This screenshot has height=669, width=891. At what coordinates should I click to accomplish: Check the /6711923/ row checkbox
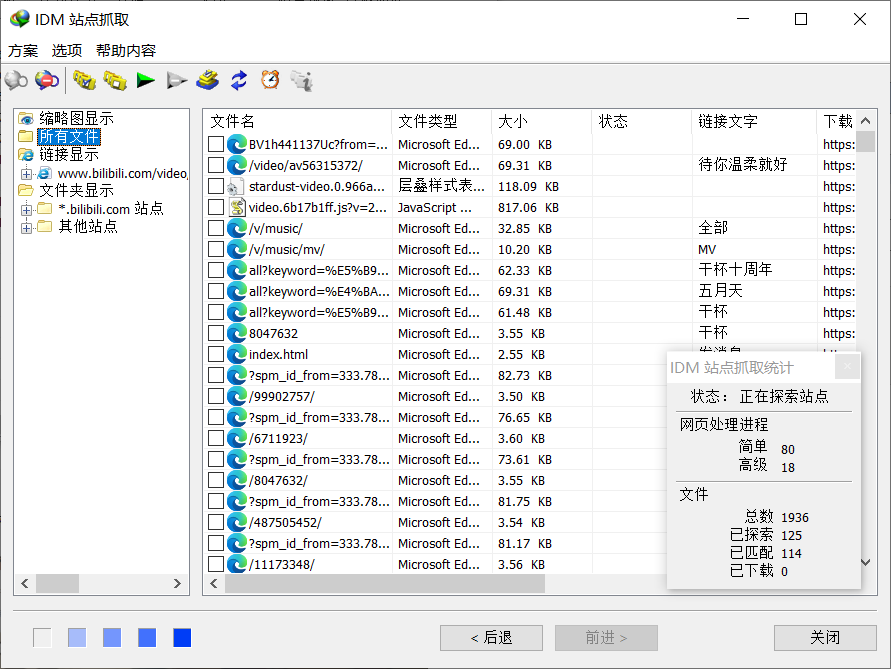(216, 439)
